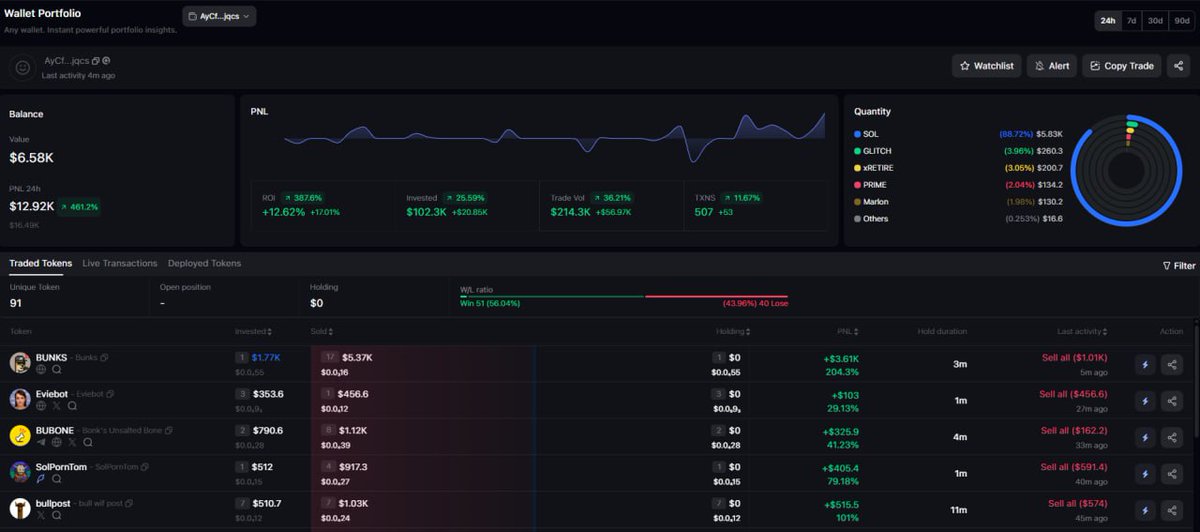
Task: Open quick trade for Eviebot row
Action: (1145, 400)
